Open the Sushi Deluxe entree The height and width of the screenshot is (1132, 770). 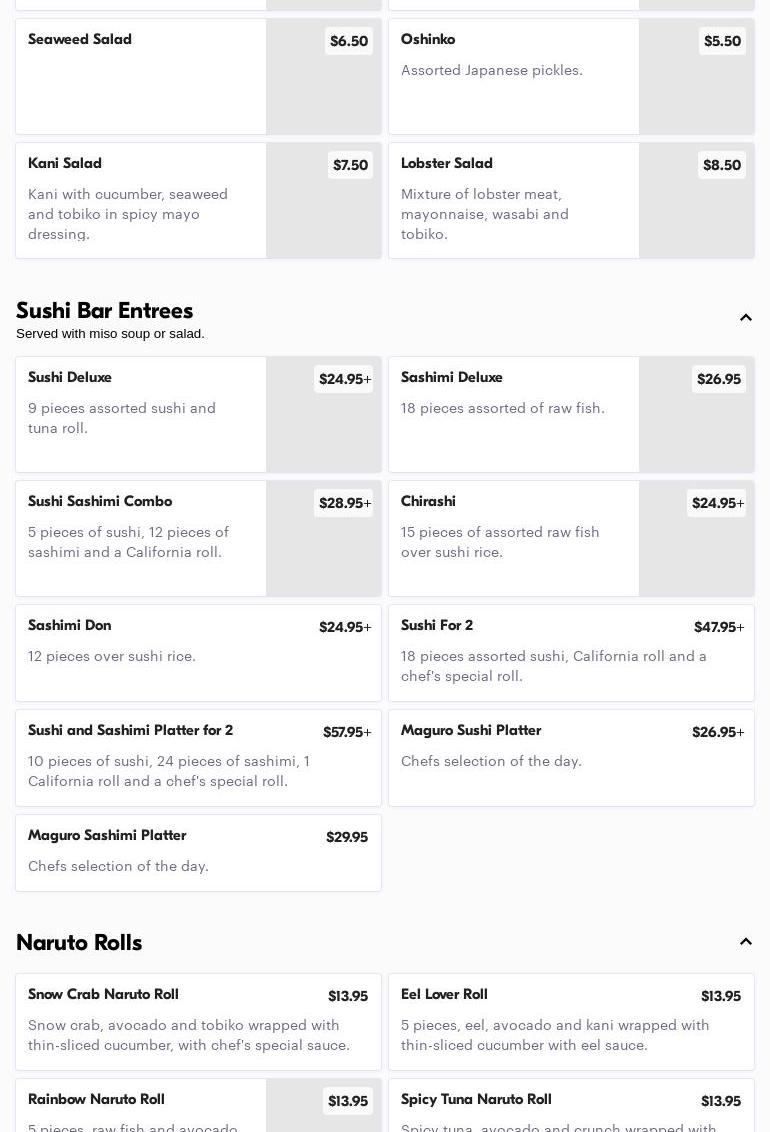140,414
